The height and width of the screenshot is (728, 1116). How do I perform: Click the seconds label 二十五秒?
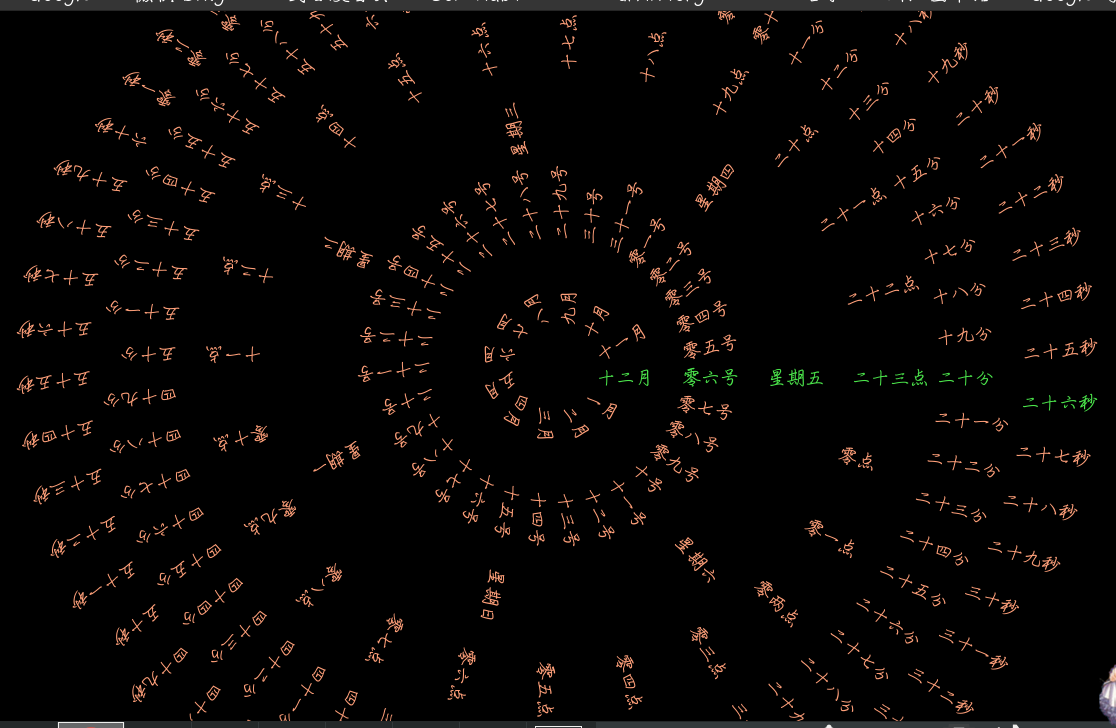pos(1060,349)
